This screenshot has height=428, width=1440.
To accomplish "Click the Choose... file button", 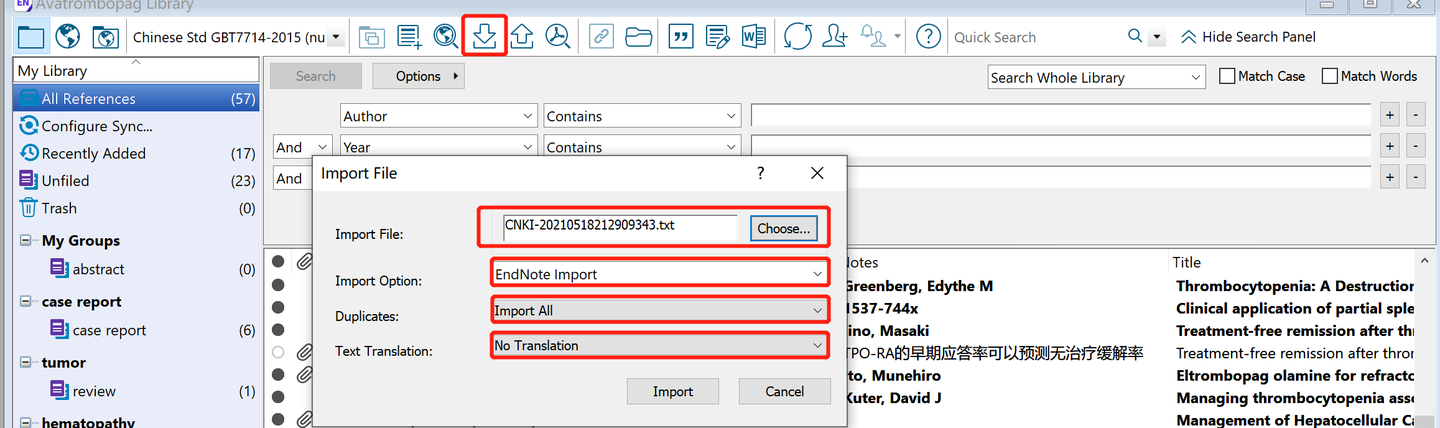I will click(784, 228).
